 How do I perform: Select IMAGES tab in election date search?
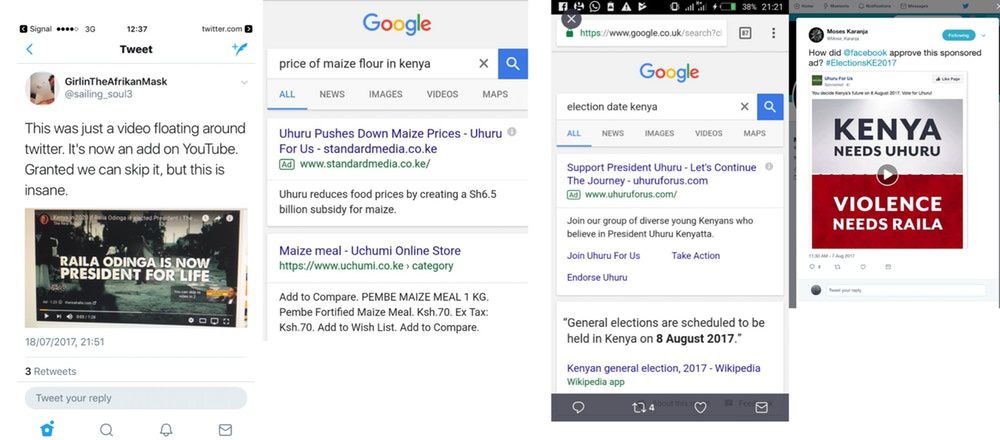click(659, 133)
